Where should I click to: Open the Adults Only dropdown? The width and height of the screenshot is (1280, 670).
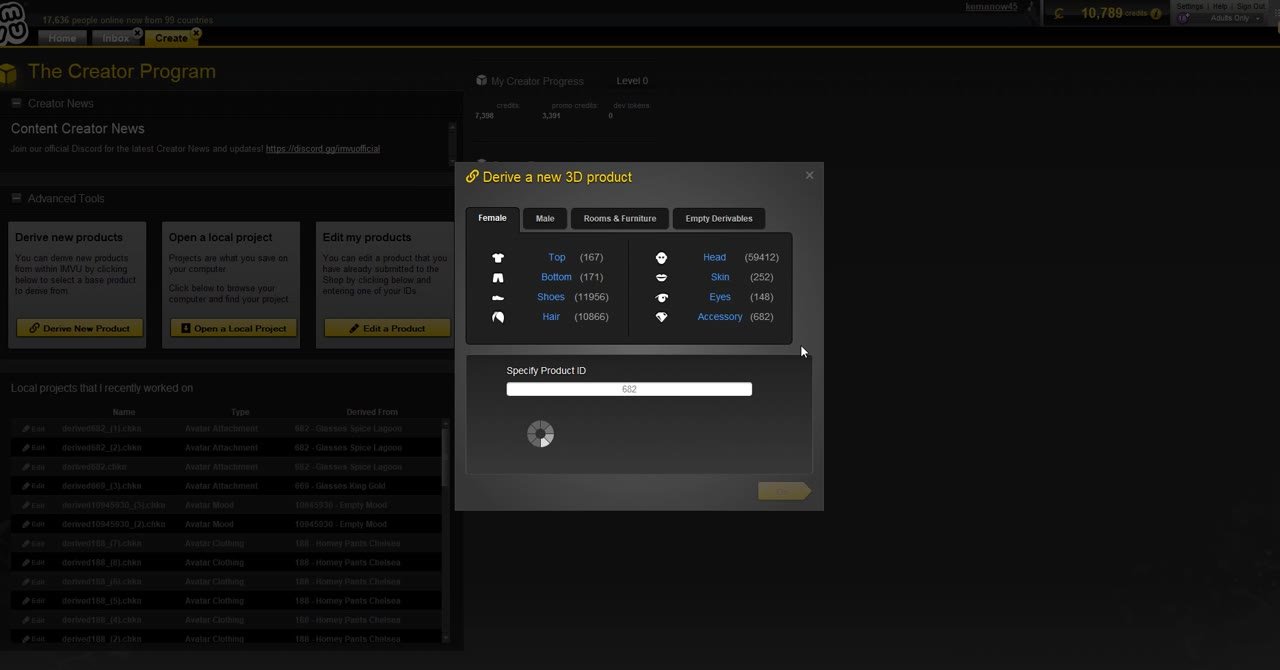pos(1236,18)
